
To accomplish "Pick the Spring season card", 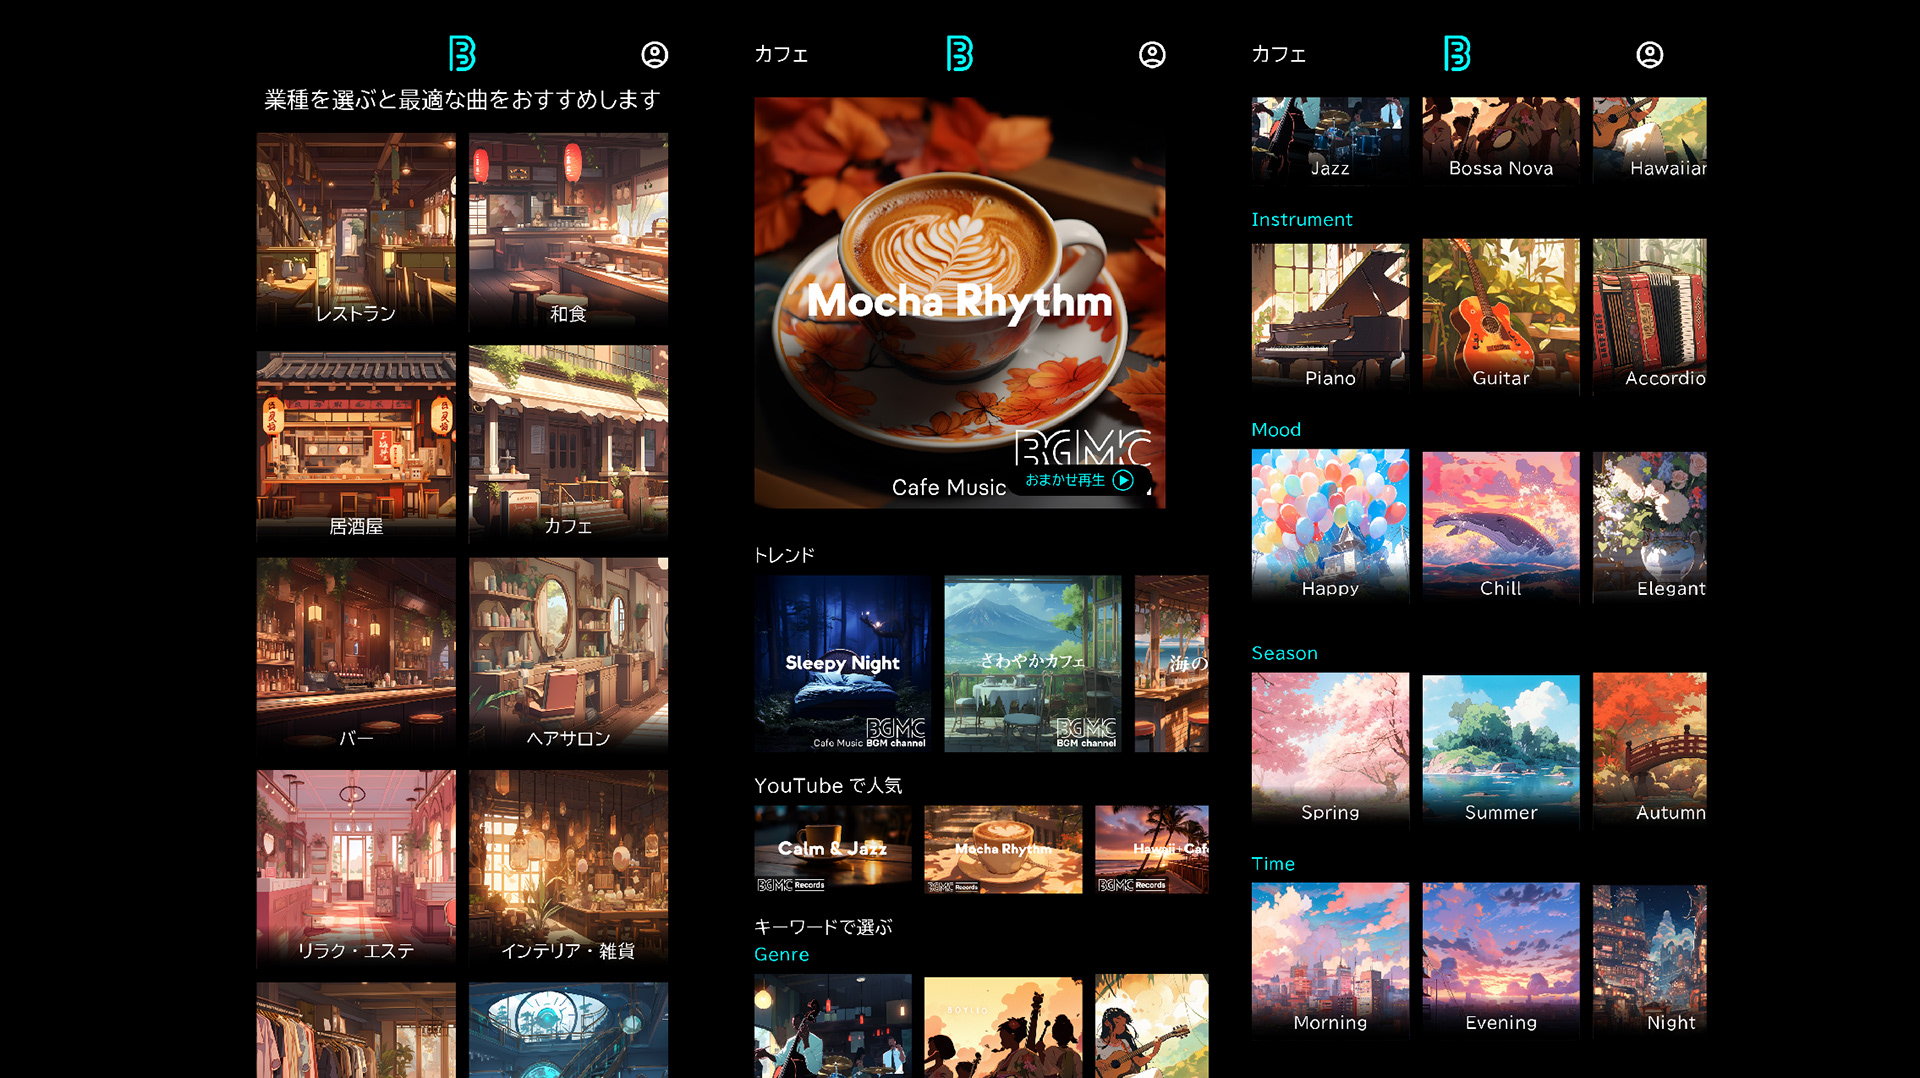I will pyautogui.click(x=1330, y=750).
